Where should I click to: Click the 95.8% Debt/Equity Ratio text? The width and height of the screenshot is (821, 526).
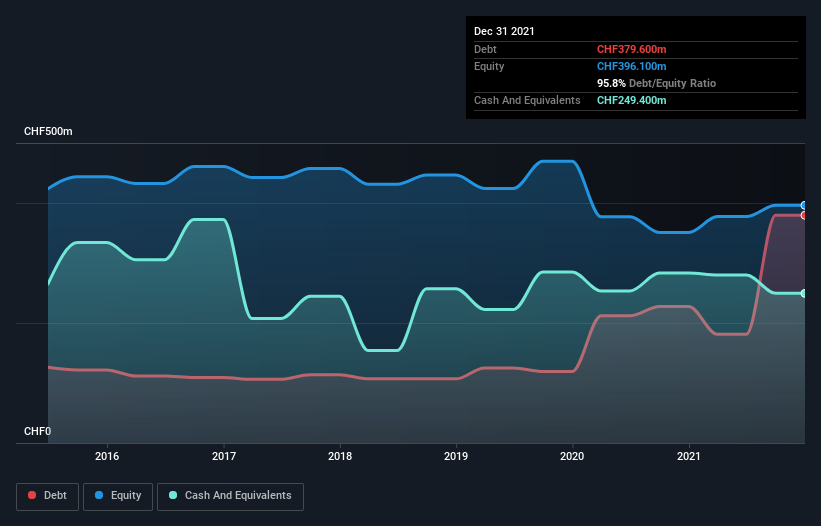pyautogui.click(x=657, y=83)
